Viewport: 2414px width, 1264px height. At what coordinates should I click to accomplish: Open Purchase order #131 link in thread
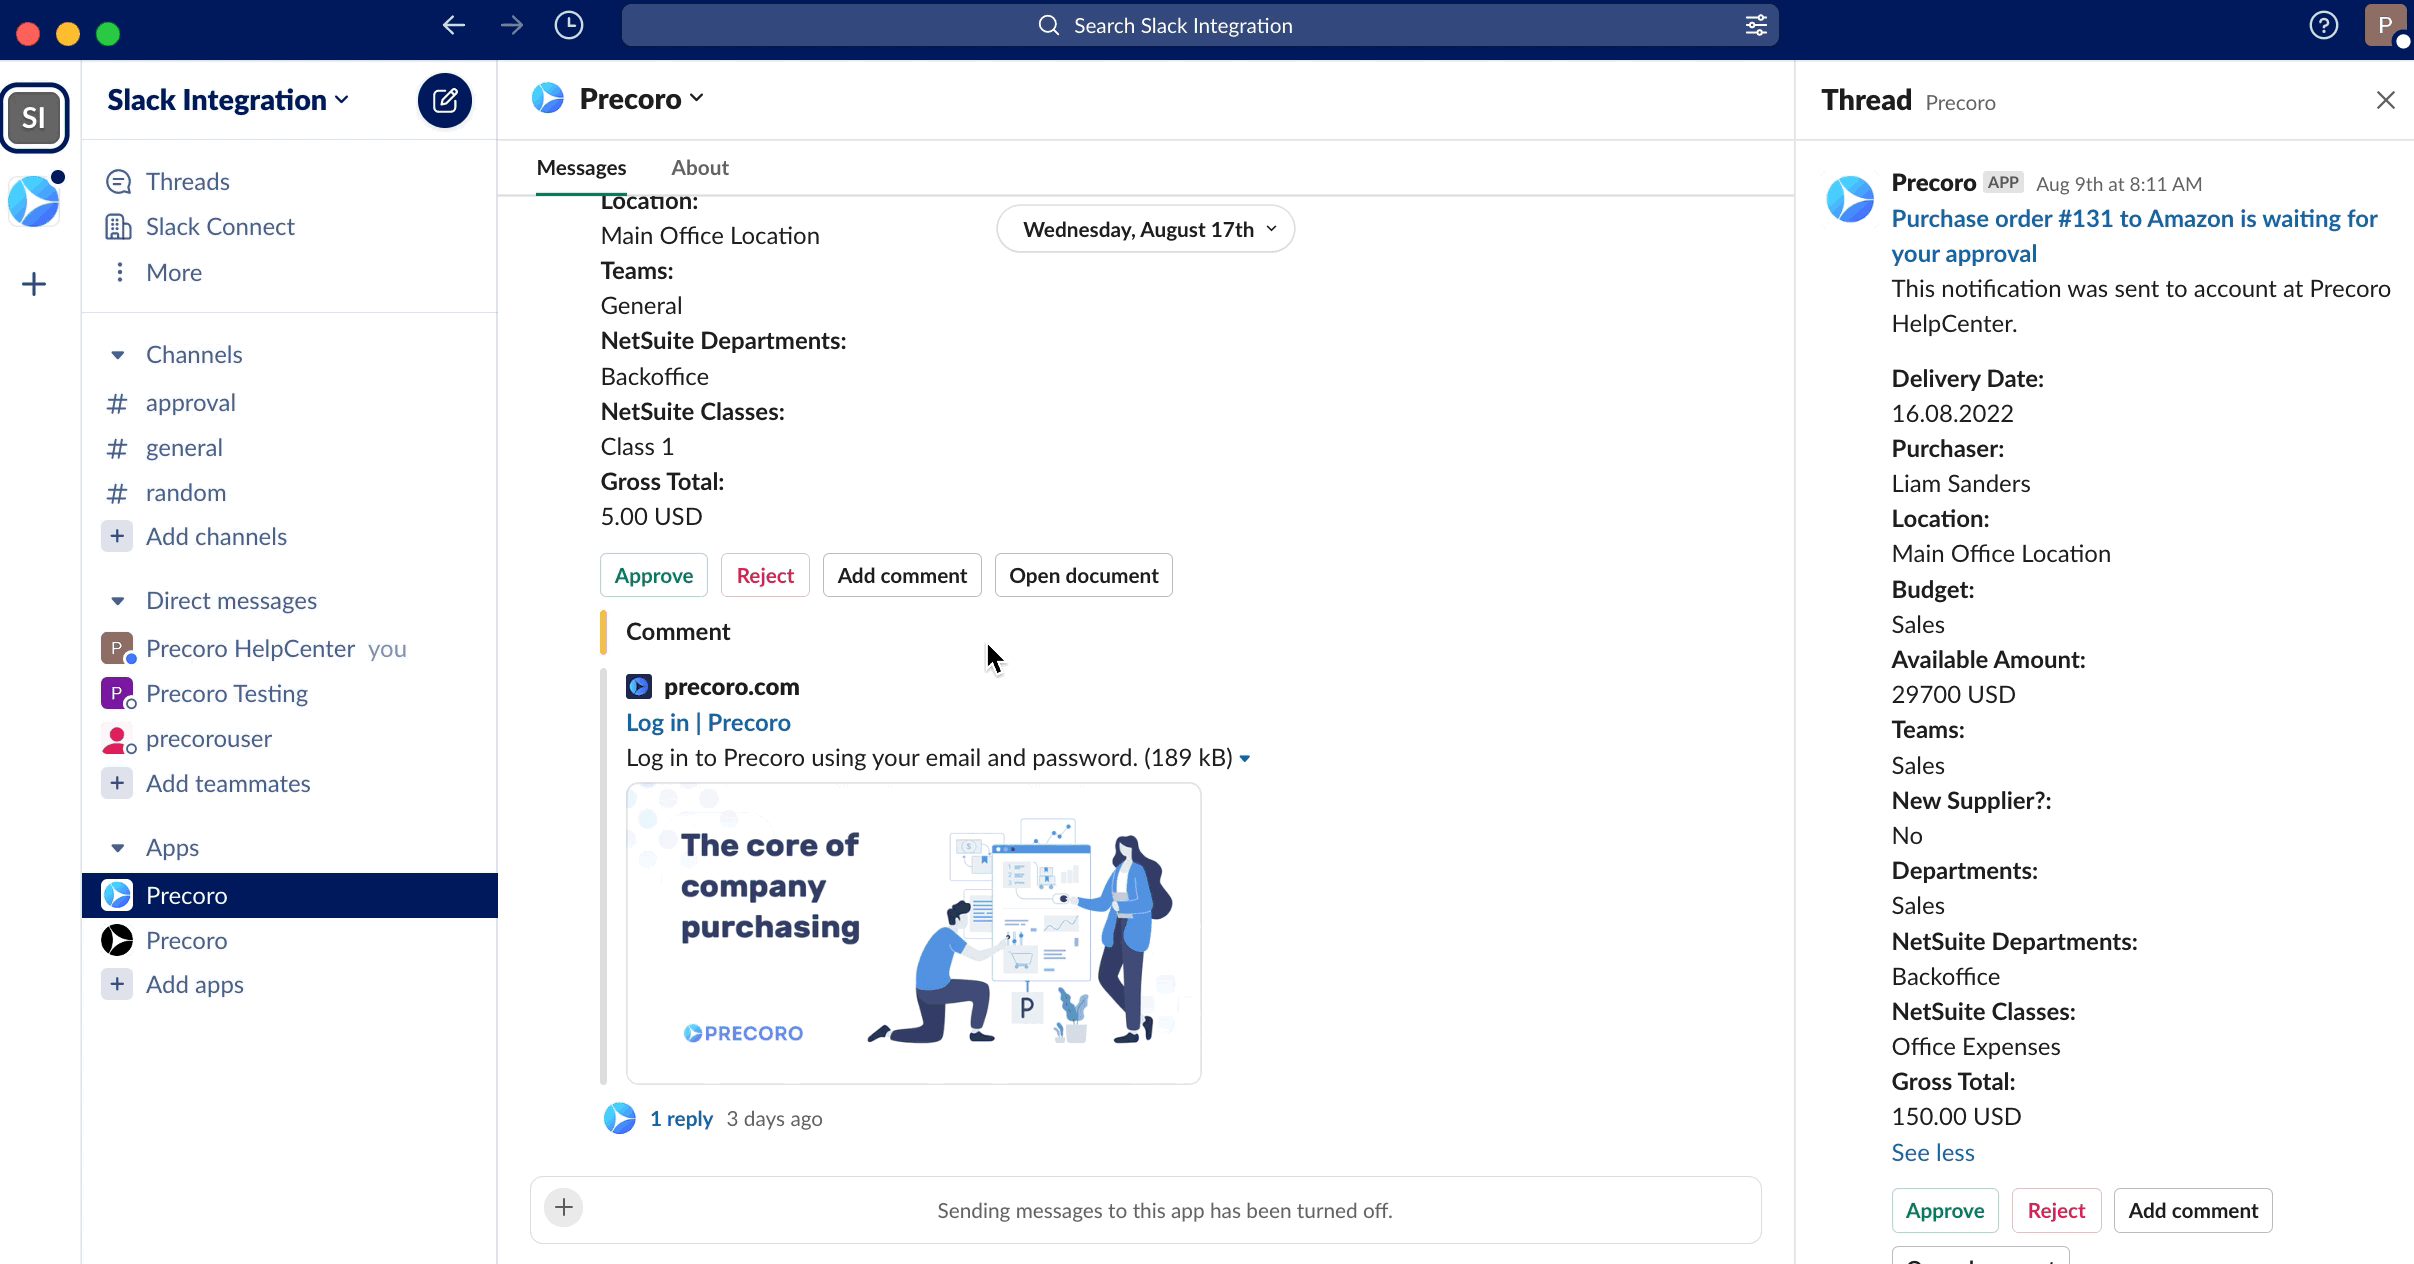[x=2134, y=237]
